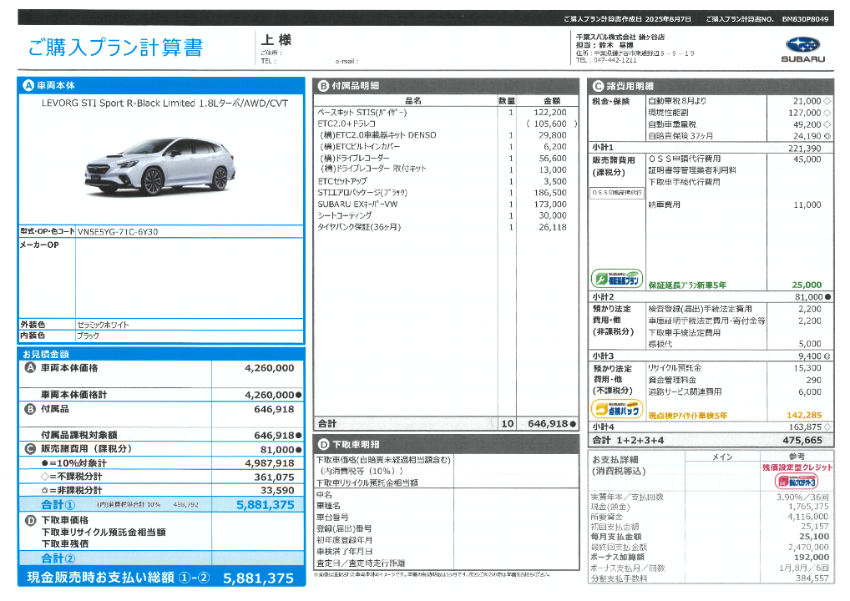
Task: Click the circled D in 下取車明細 header
Action: (324, 444)
